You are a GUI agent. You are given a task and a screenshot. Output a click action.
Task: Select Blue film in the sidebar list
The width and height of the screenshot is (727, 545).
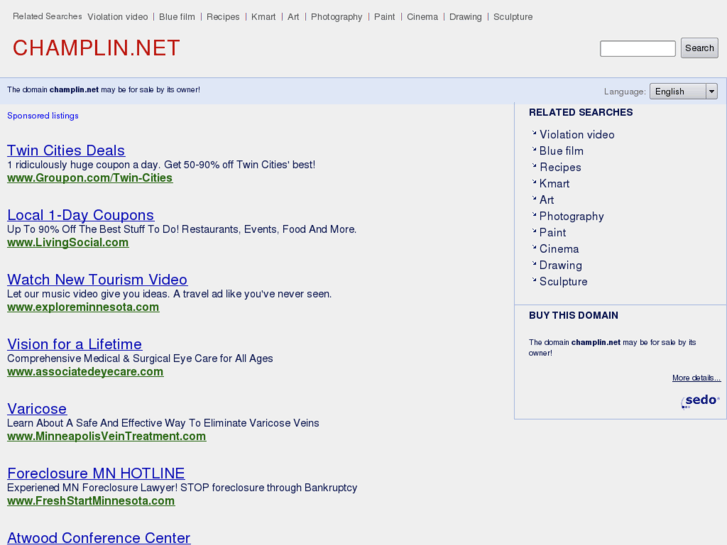click(x=561, y=151)
